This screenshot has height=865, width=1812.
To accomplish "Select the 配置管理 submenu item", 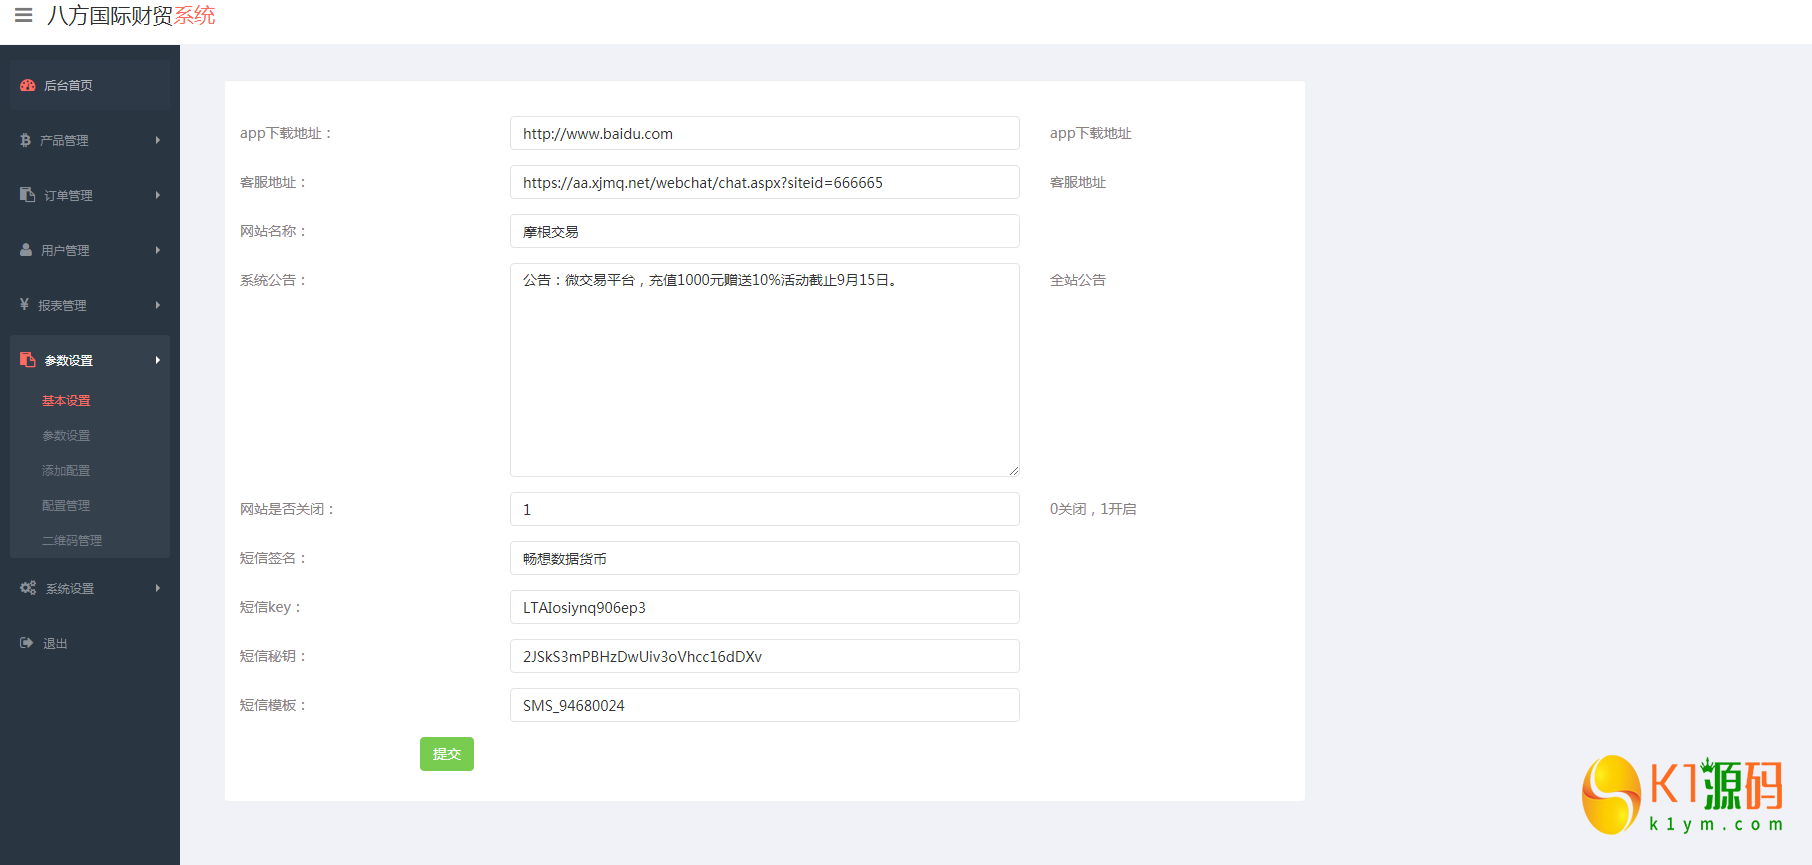I will pos(66,506).
